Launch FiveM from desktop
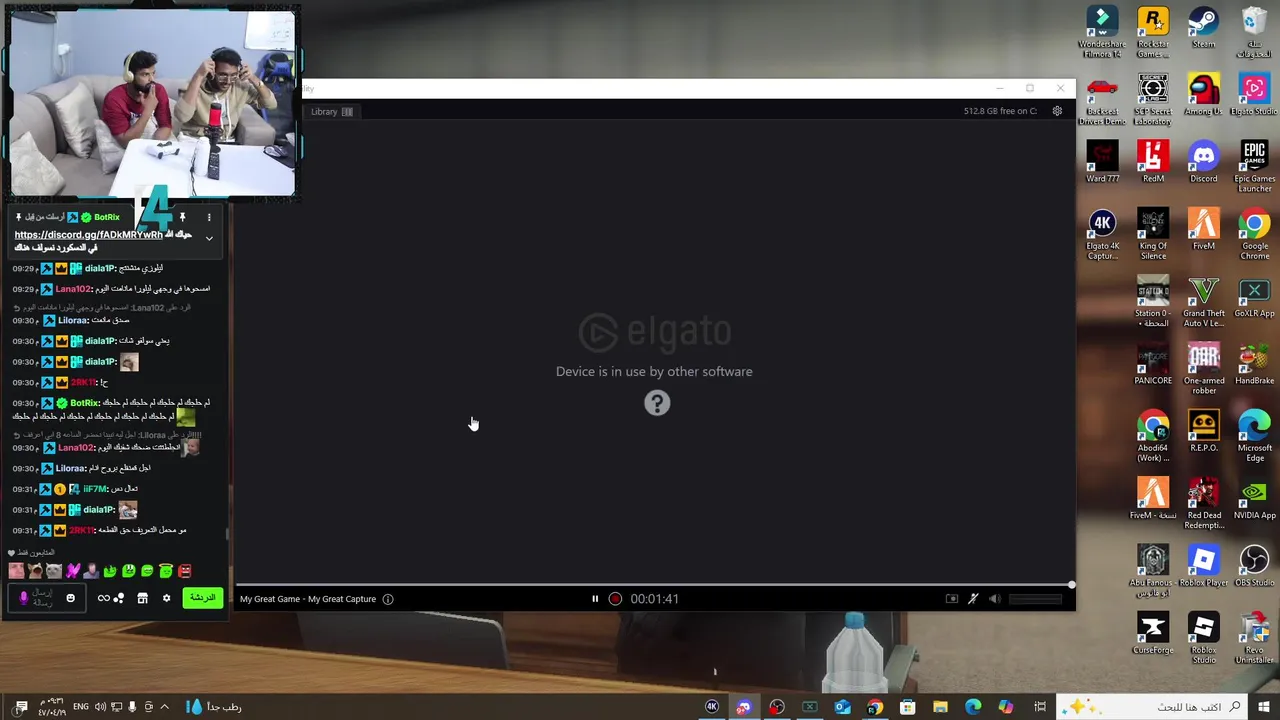 (x=1203, y=230)
